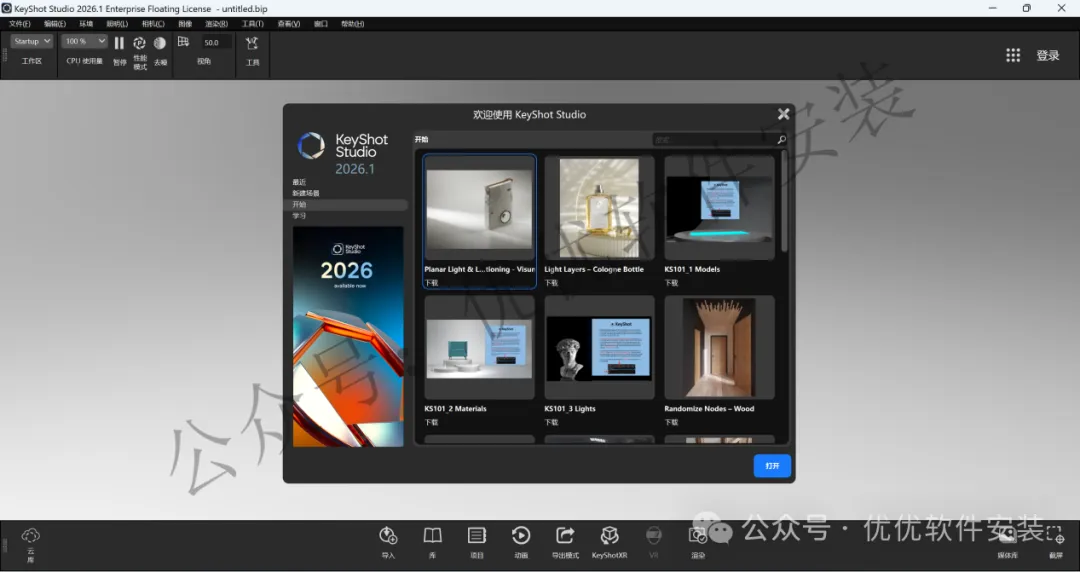Close the welcome dialog with X

[x=783, y=114]
